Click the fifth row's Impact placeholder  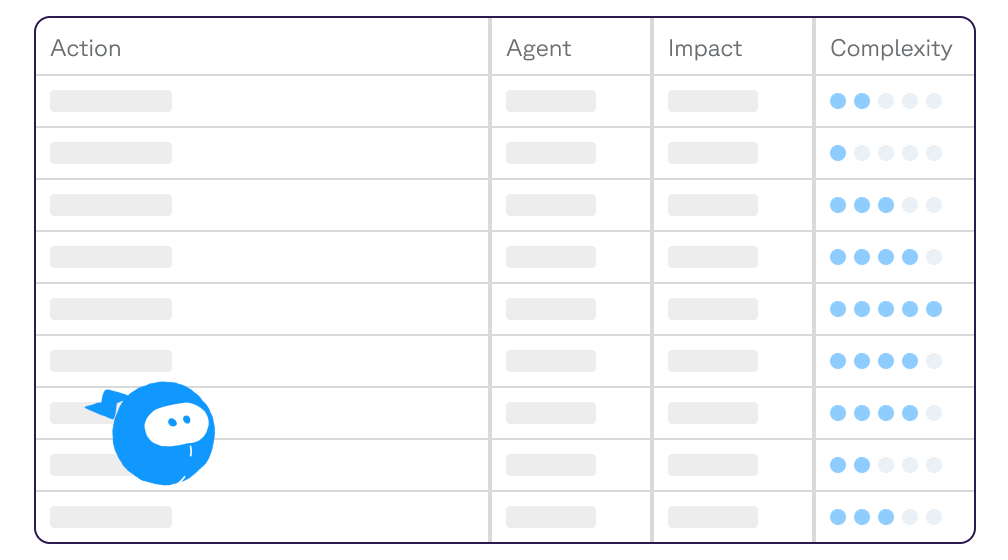click(x=713, y=309)
